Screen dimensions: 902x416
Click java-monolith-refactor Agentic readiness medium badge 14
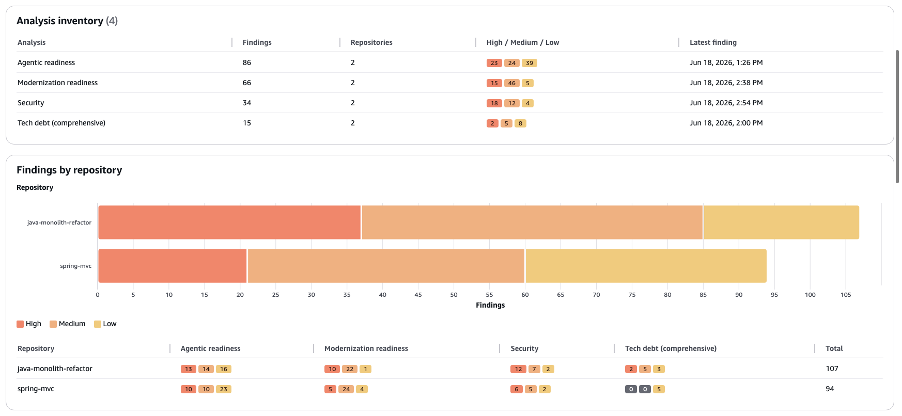coord(206,369)
